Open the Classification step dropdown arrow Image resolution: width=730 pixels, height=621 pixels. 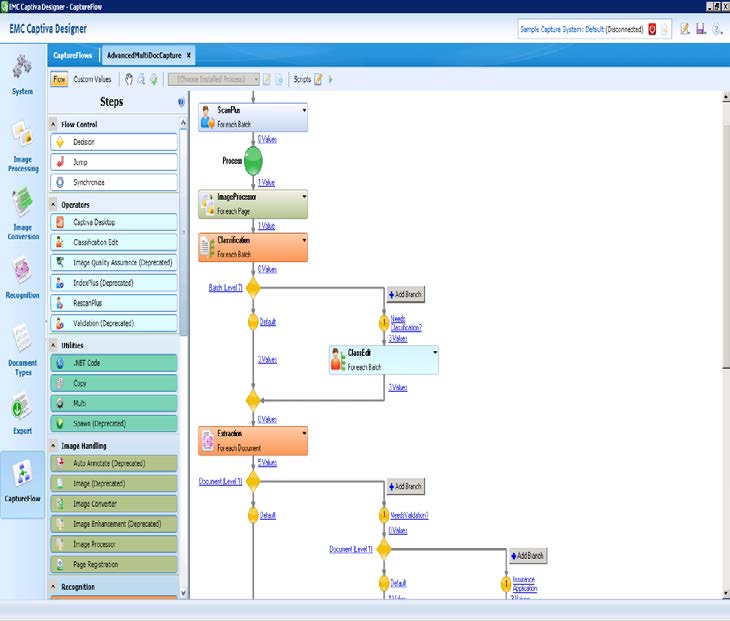pos(304,240)
